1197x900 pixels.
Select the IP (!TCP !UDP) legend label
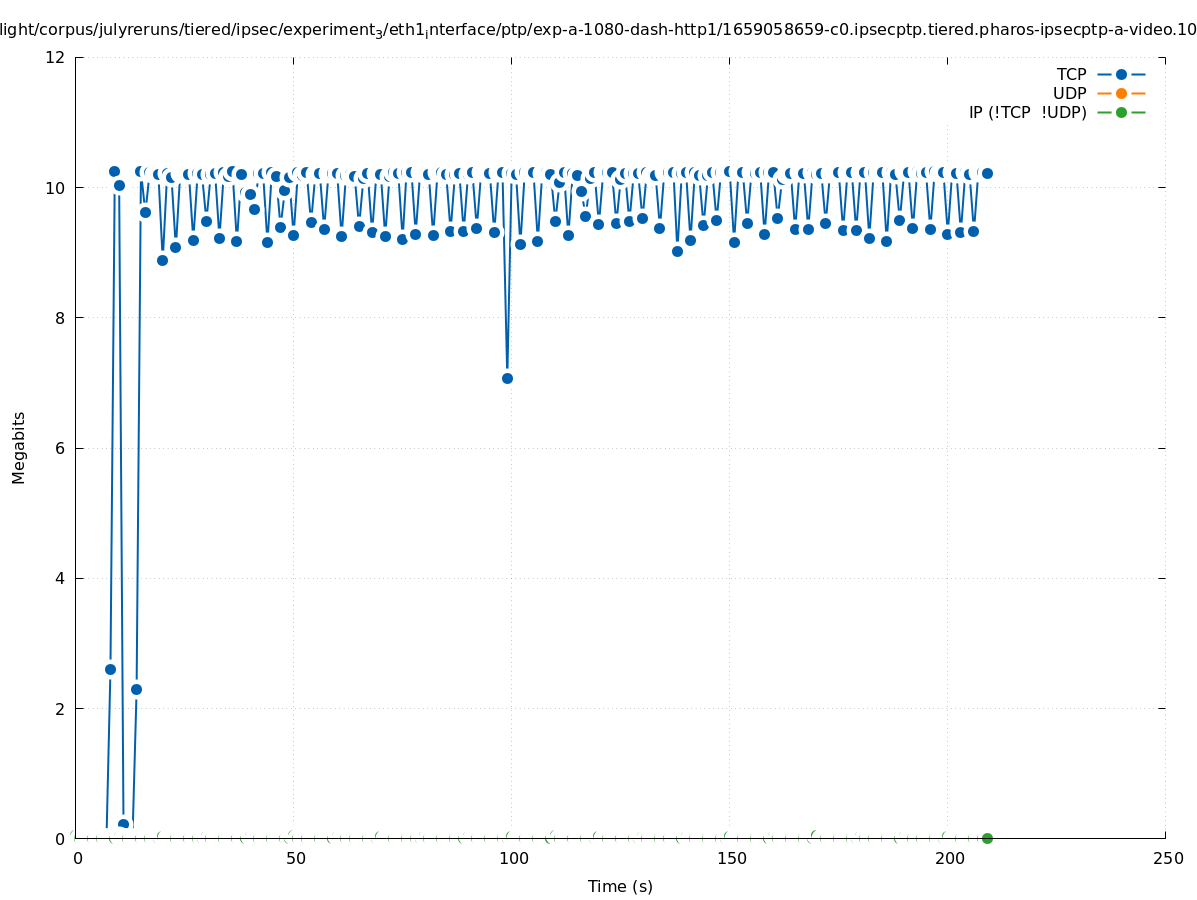tap(1027, 112)
